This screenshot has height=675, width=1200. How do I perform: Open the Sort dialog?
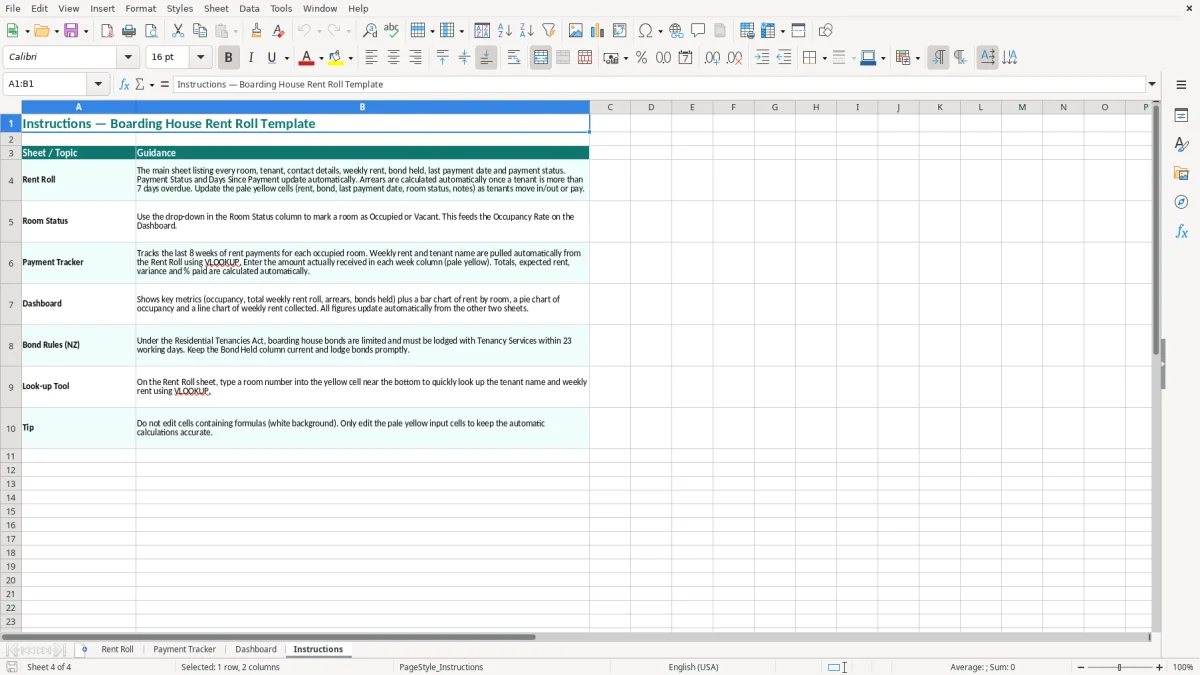coord(482,31)
